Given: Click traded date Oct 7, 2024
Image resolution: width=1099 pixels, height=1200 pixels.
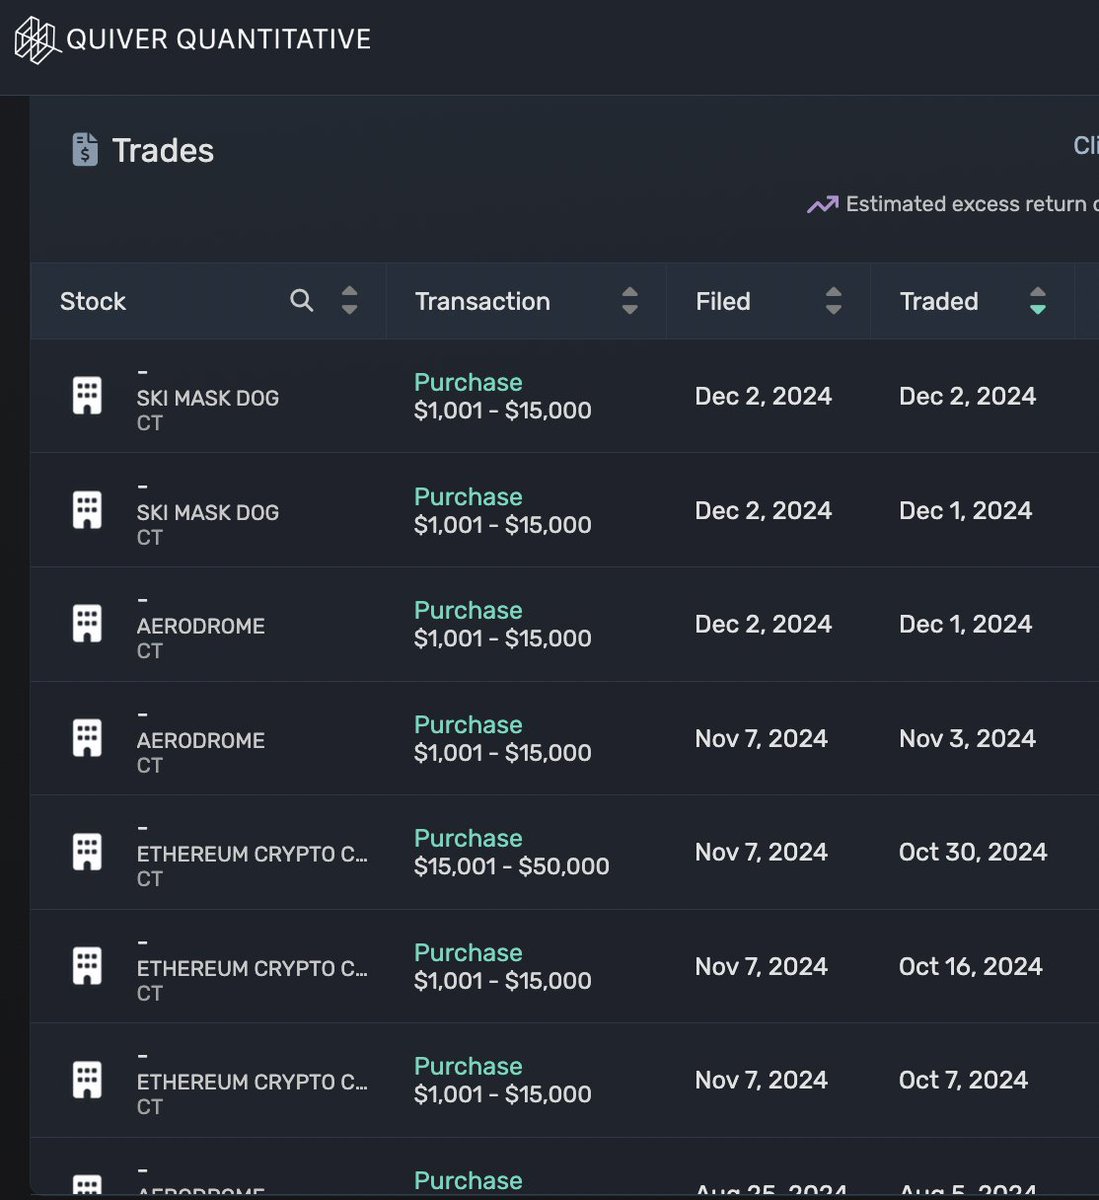Looking at the screenshot, I should [963, 1080].
